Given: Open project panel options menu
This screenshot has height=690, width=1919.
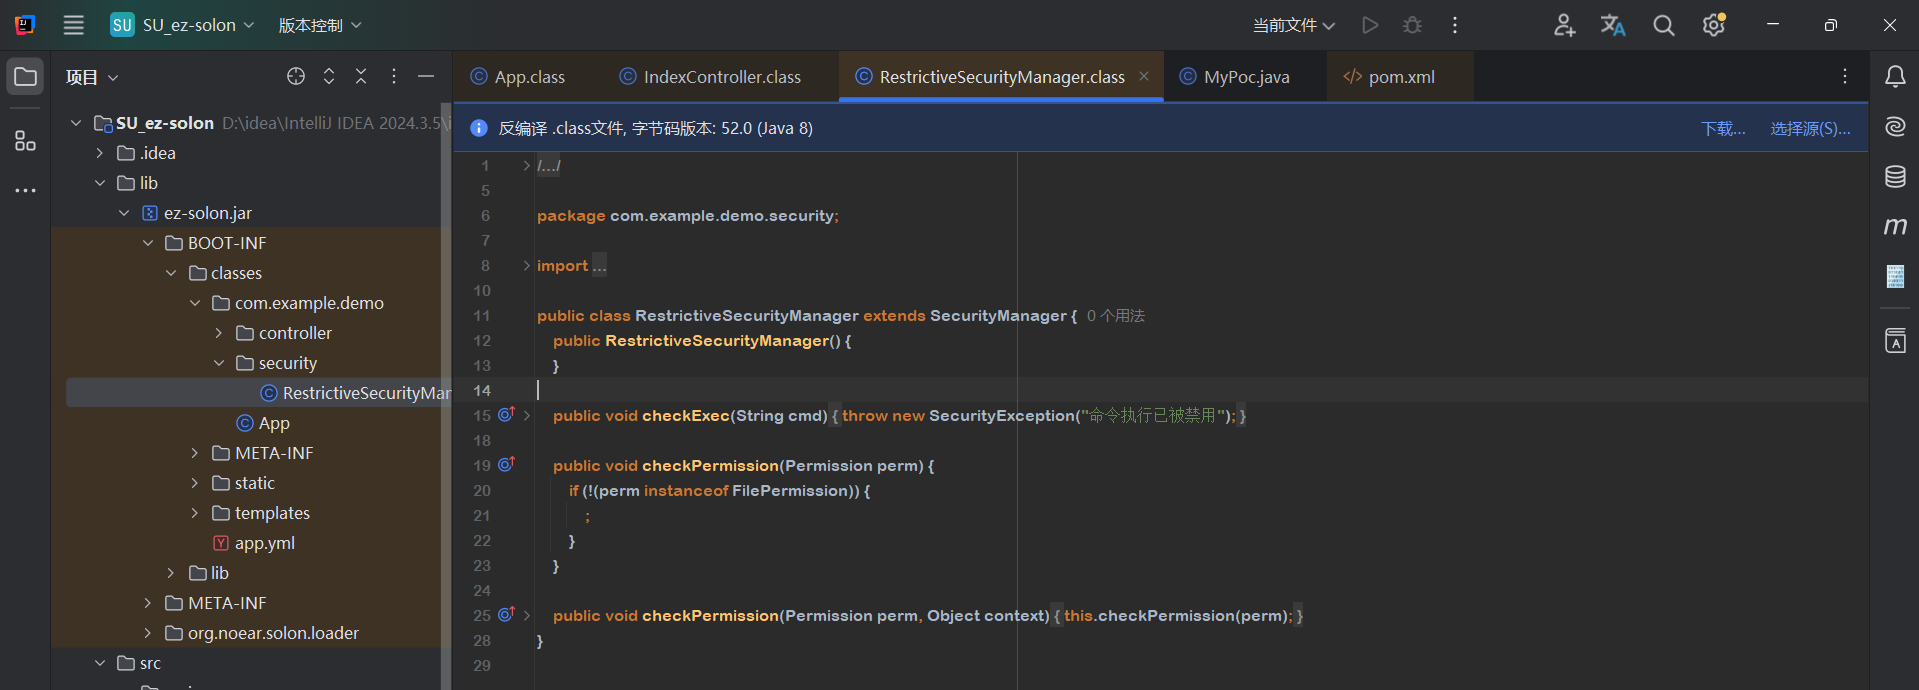Looking at the screenshot, I should click(394, 76).
